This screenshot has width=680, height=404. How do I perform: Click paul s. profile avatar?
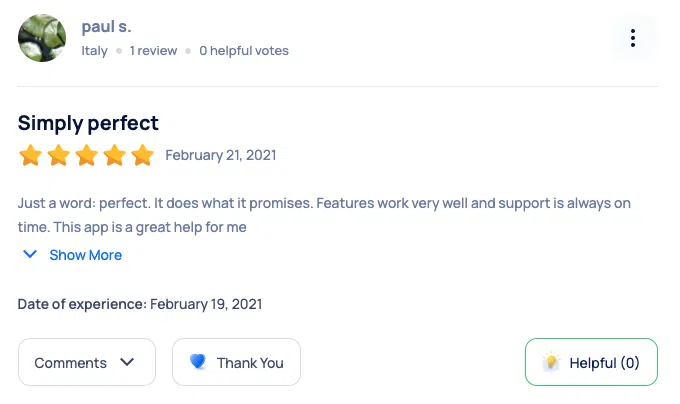43,38
